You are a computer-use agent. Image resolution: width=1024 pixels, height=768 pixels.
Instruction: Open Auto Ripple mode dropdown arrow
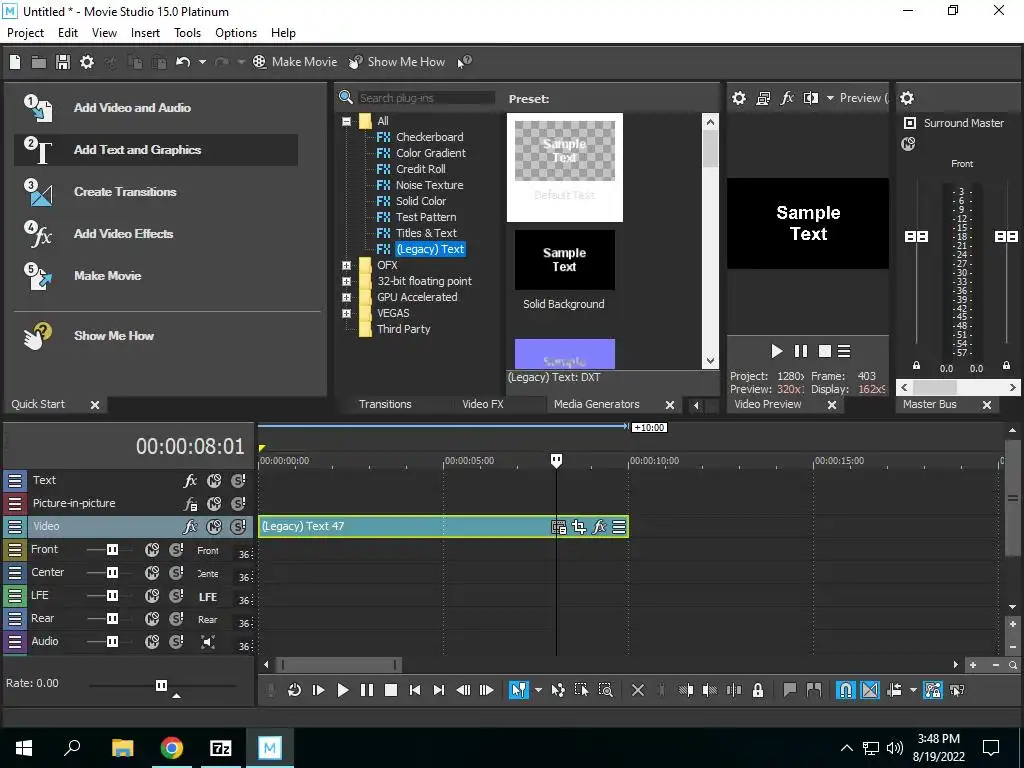tap(913, 690)
